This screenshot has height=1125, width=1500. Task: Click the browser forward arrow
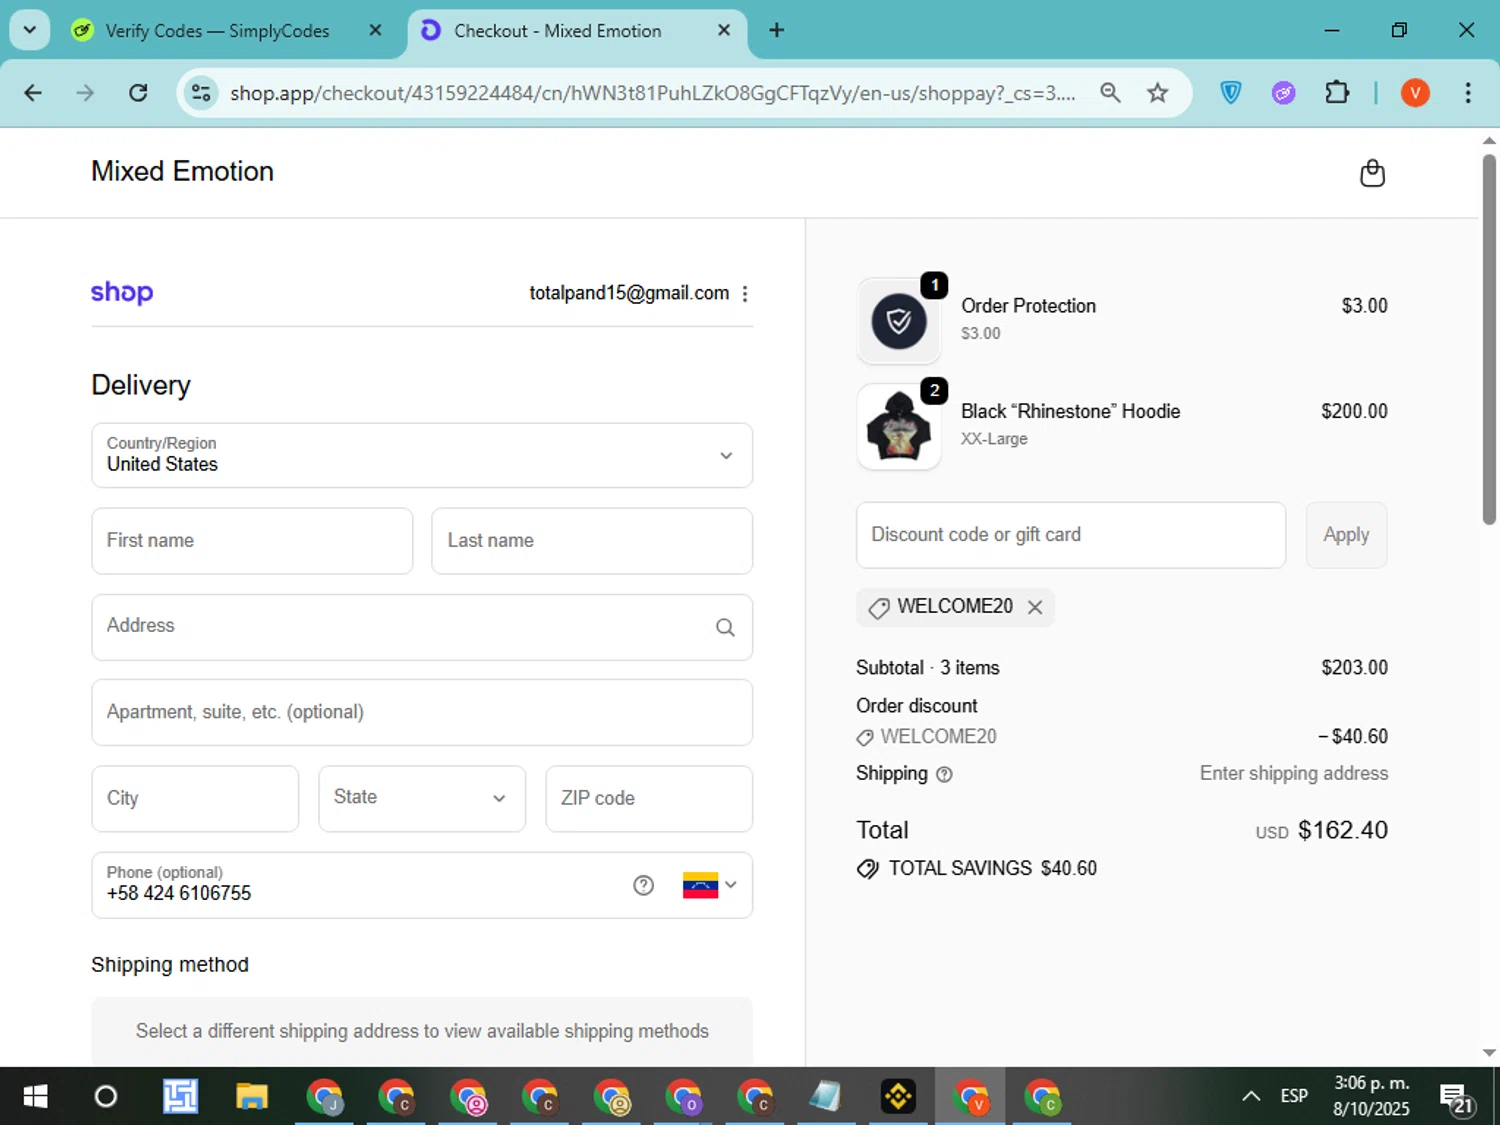(85, 93)
